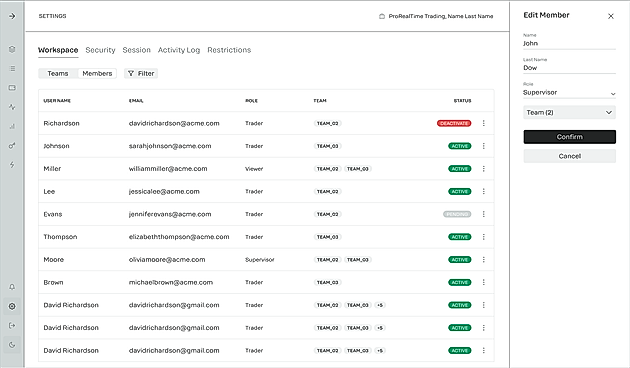Click the SETTINGS page title
630x368 pixels.
tap(52, 16)
